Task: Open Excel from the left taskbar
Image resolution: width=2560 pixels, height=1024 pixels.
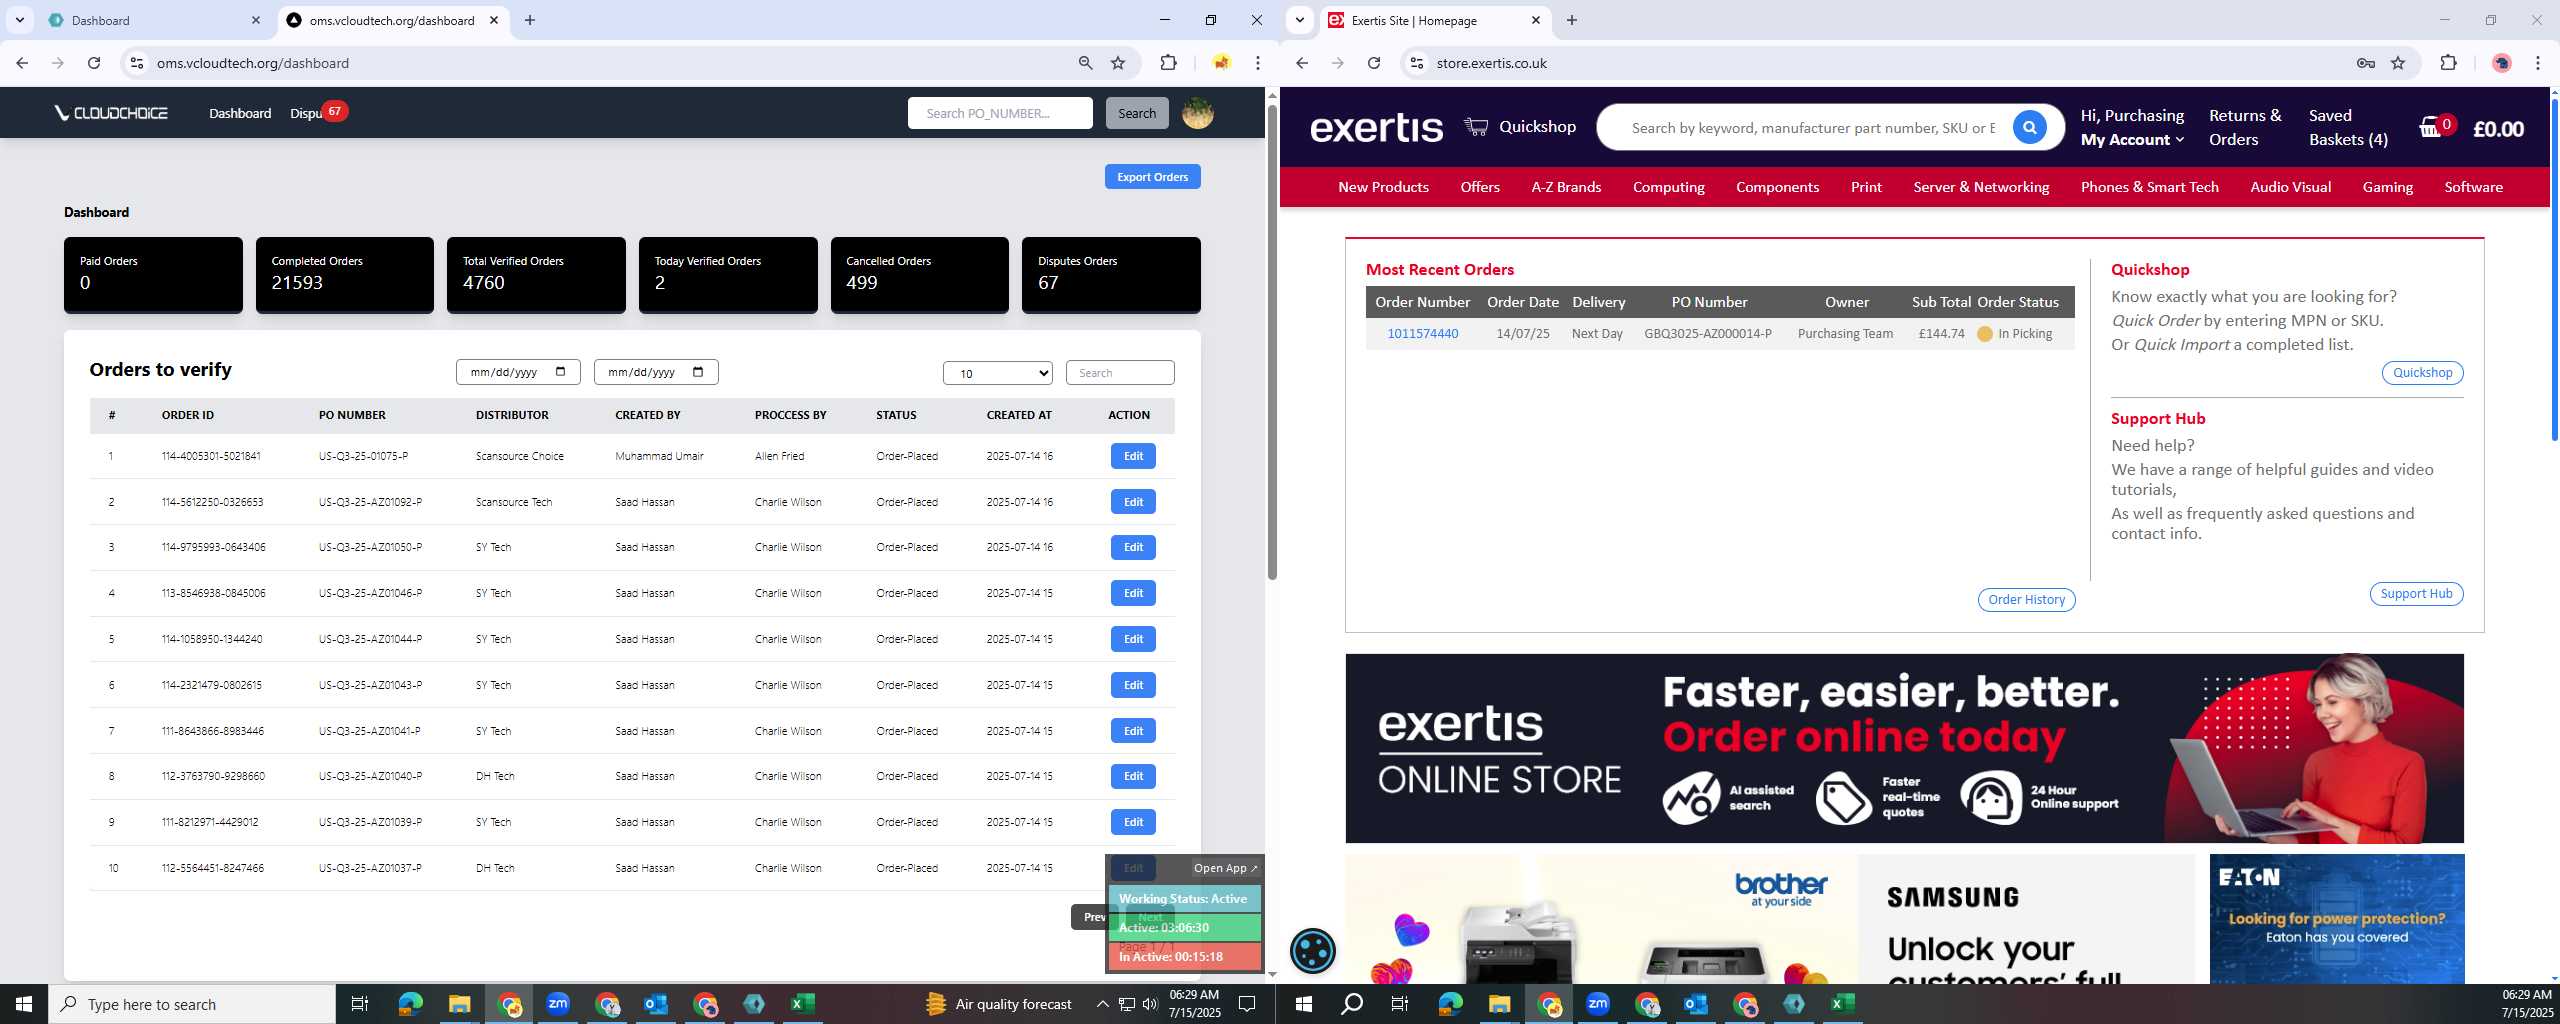Action: pos(803,1004)
